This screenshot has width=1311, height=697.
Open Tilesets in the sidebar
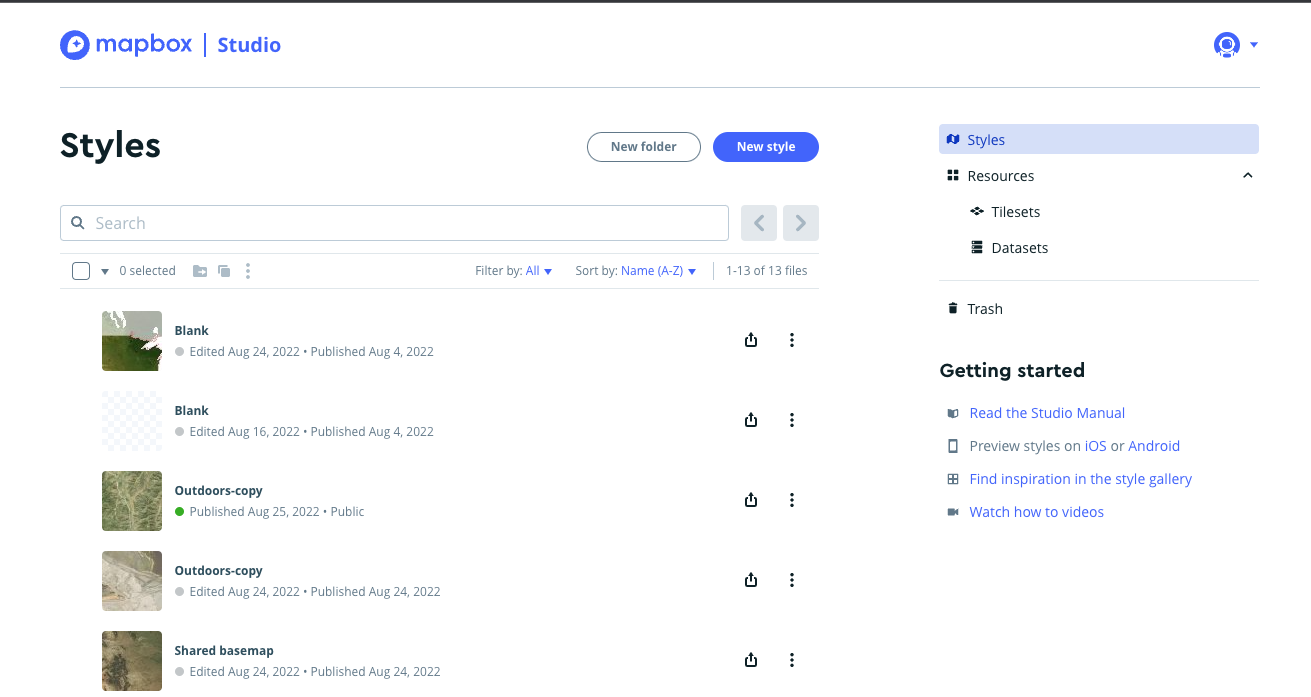click(1015, 212)
